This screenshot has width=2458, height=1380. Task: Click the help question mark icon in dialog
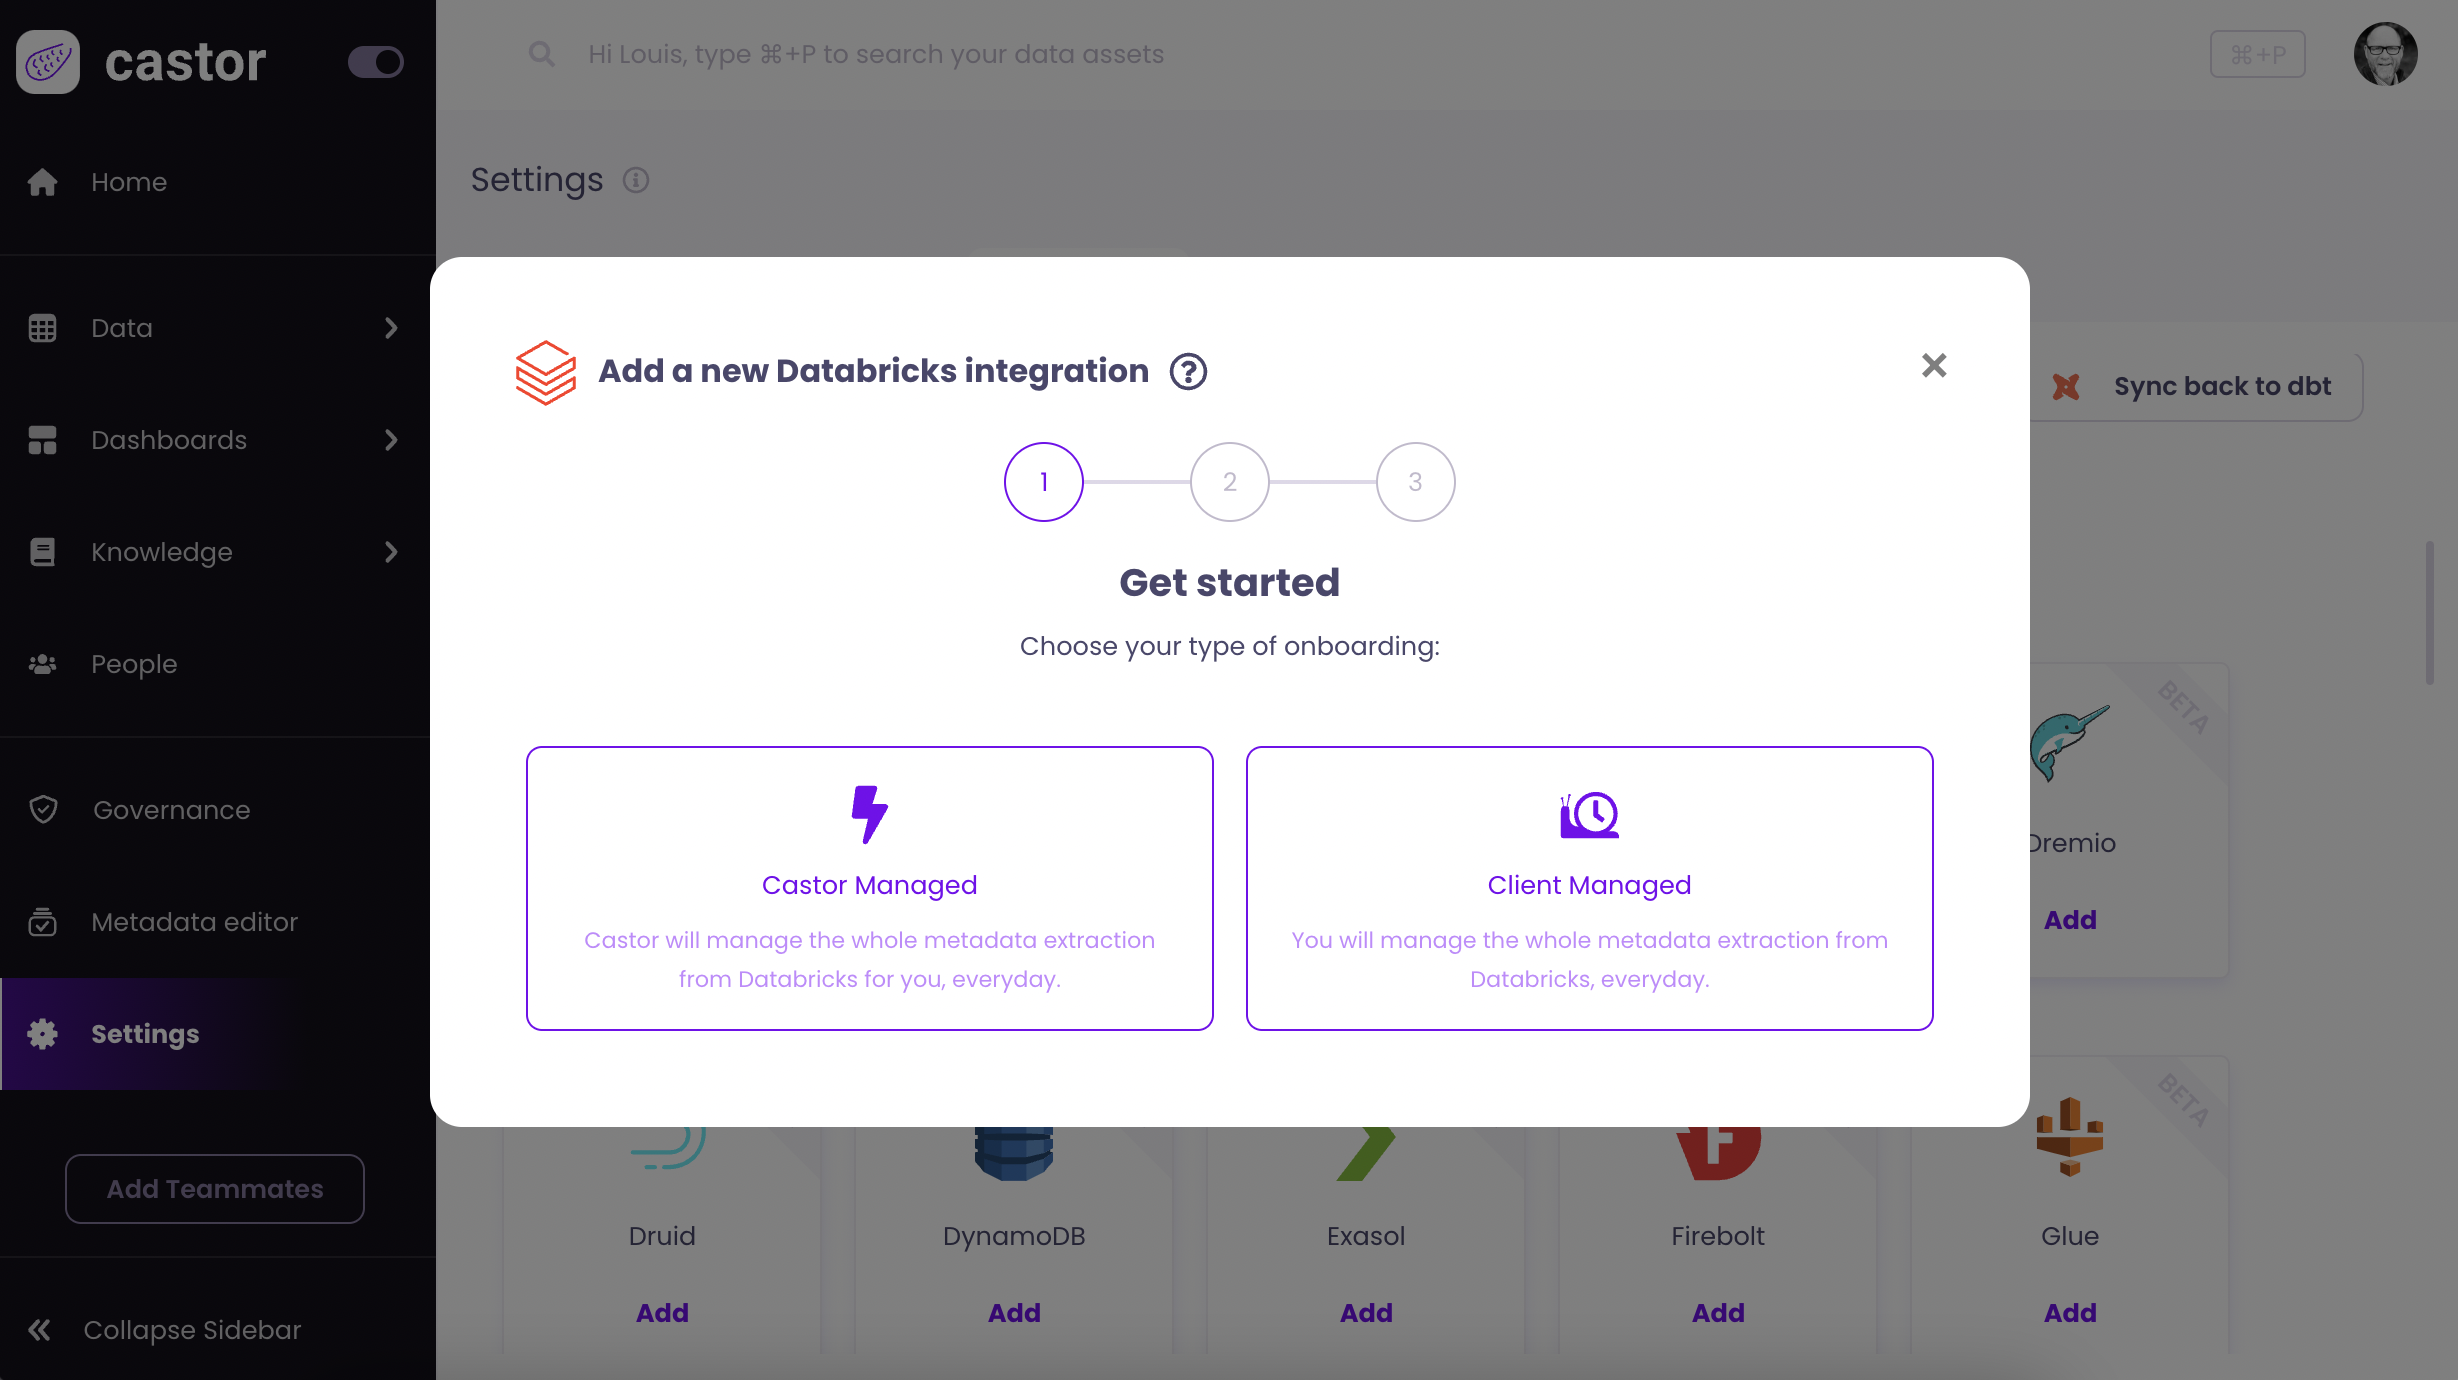(x=1188, y=372)
